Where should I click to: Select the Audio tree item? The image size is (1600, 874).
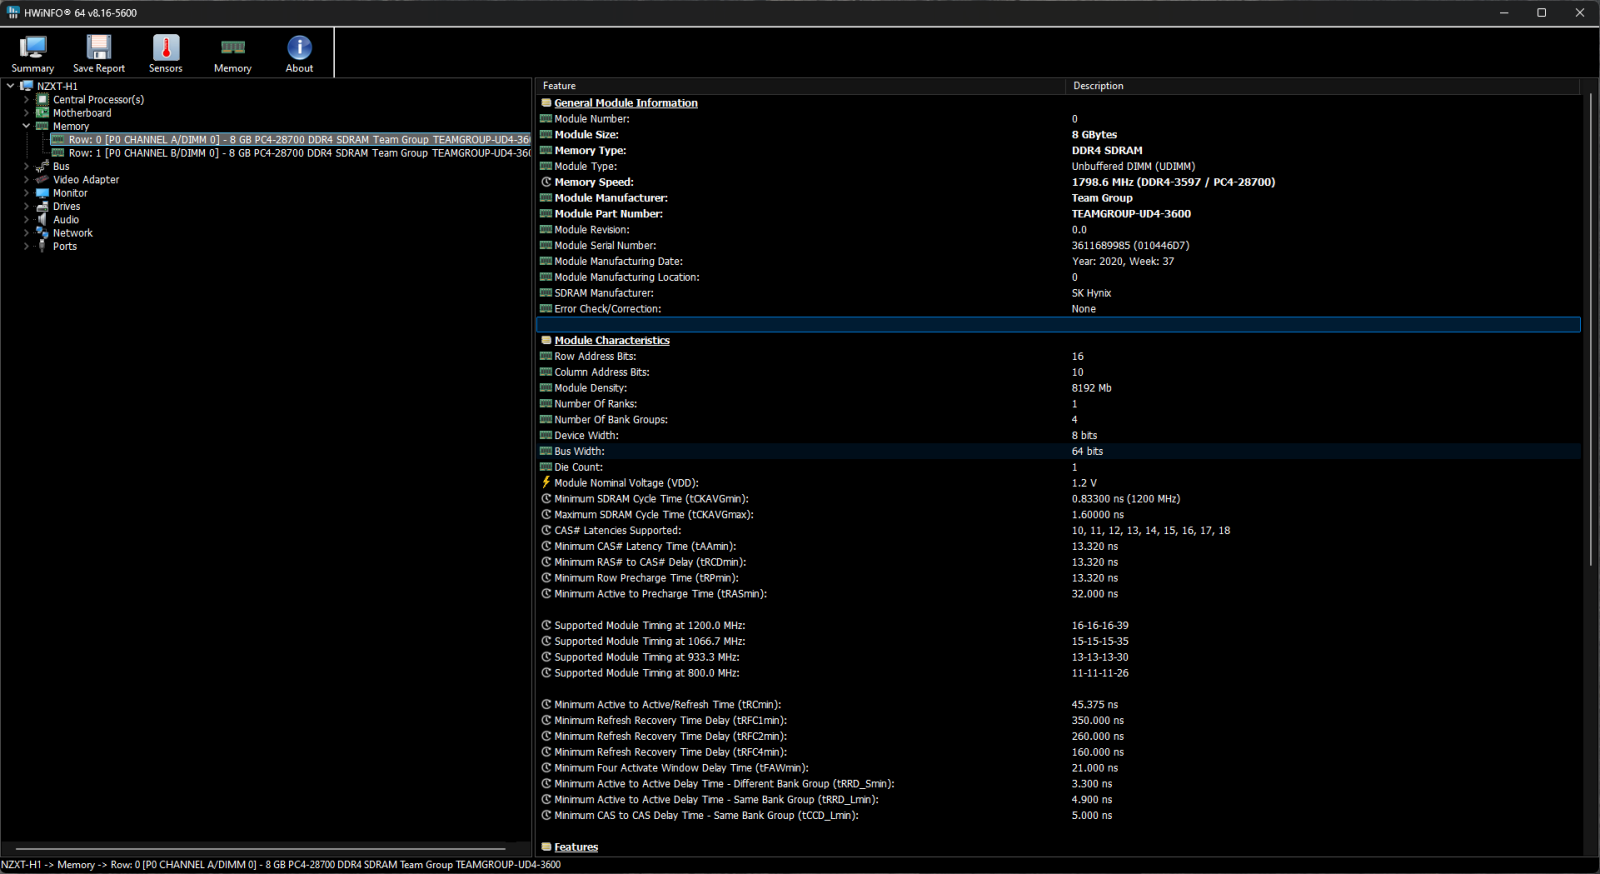pos(66,220)
